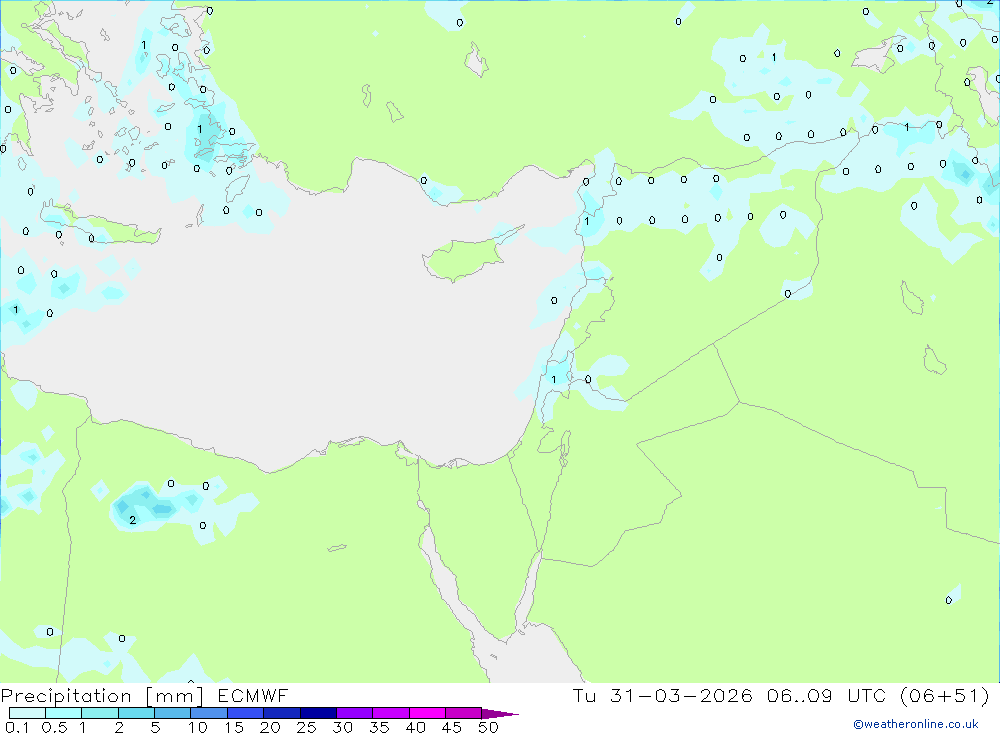Click the legend arrow tip above 50 mm
Screen dimensions: 1000x733
[500, 714]
